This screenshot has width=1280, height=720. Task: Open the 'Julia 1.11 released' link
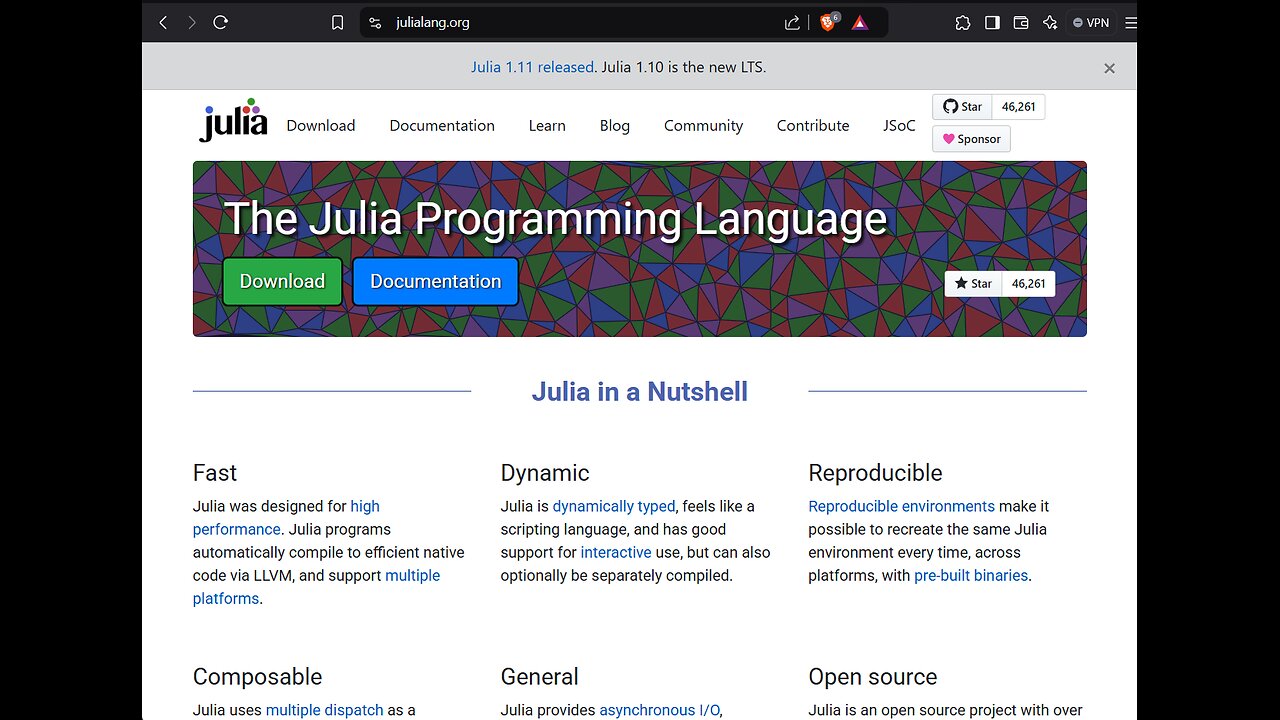pyautogui.click(x=532, y=67)
